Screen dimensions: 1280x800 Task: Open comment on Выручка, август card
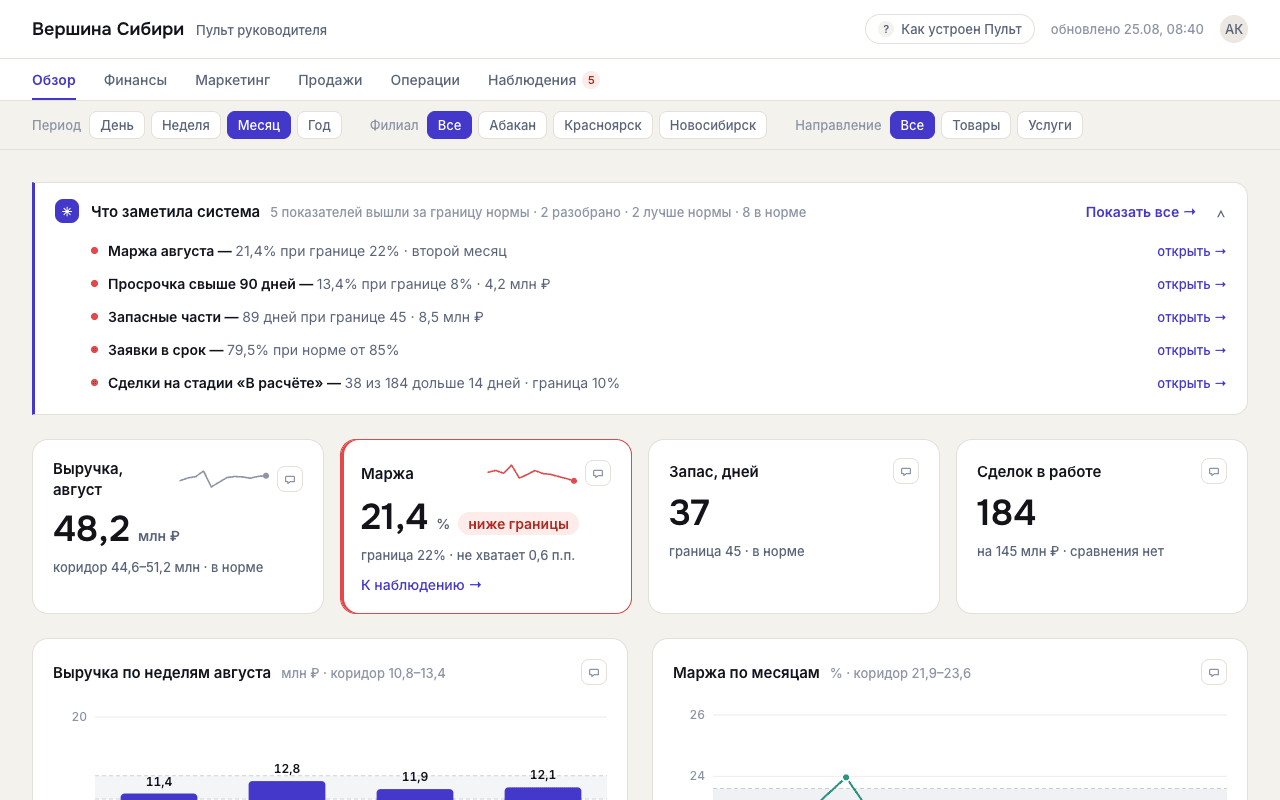click(x=290, y=479)
